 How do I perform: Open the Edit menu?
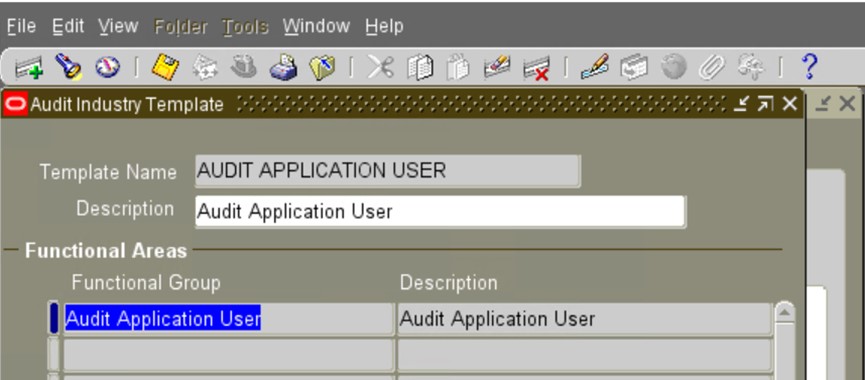coord(68,26)
